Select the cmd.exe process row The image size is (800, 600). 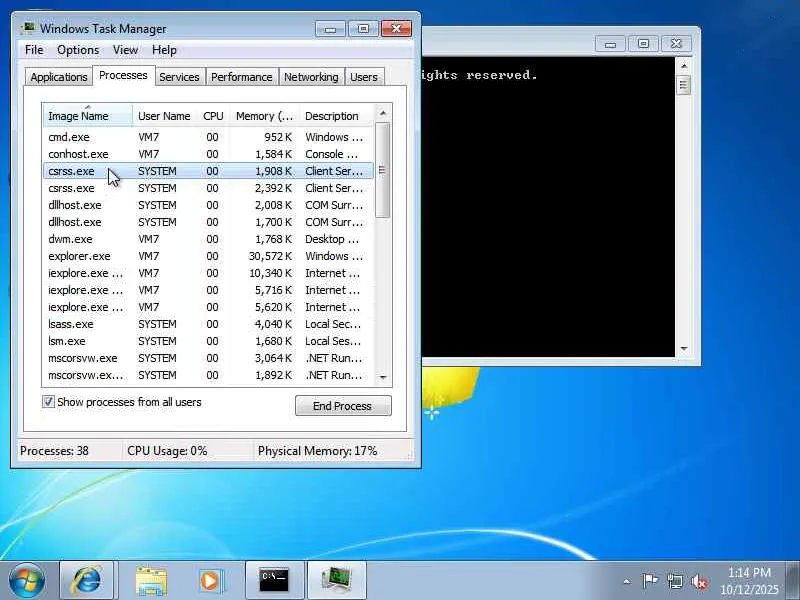pos(208,137)
